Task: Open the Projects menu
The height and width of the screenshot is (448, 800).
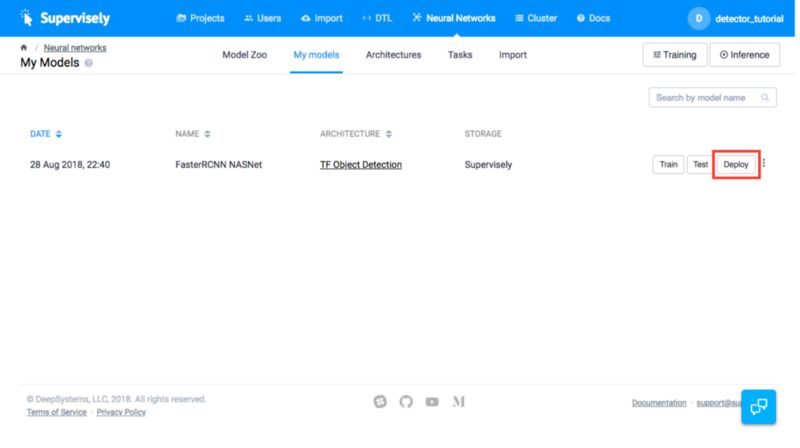Action: (x=200, y=18)
